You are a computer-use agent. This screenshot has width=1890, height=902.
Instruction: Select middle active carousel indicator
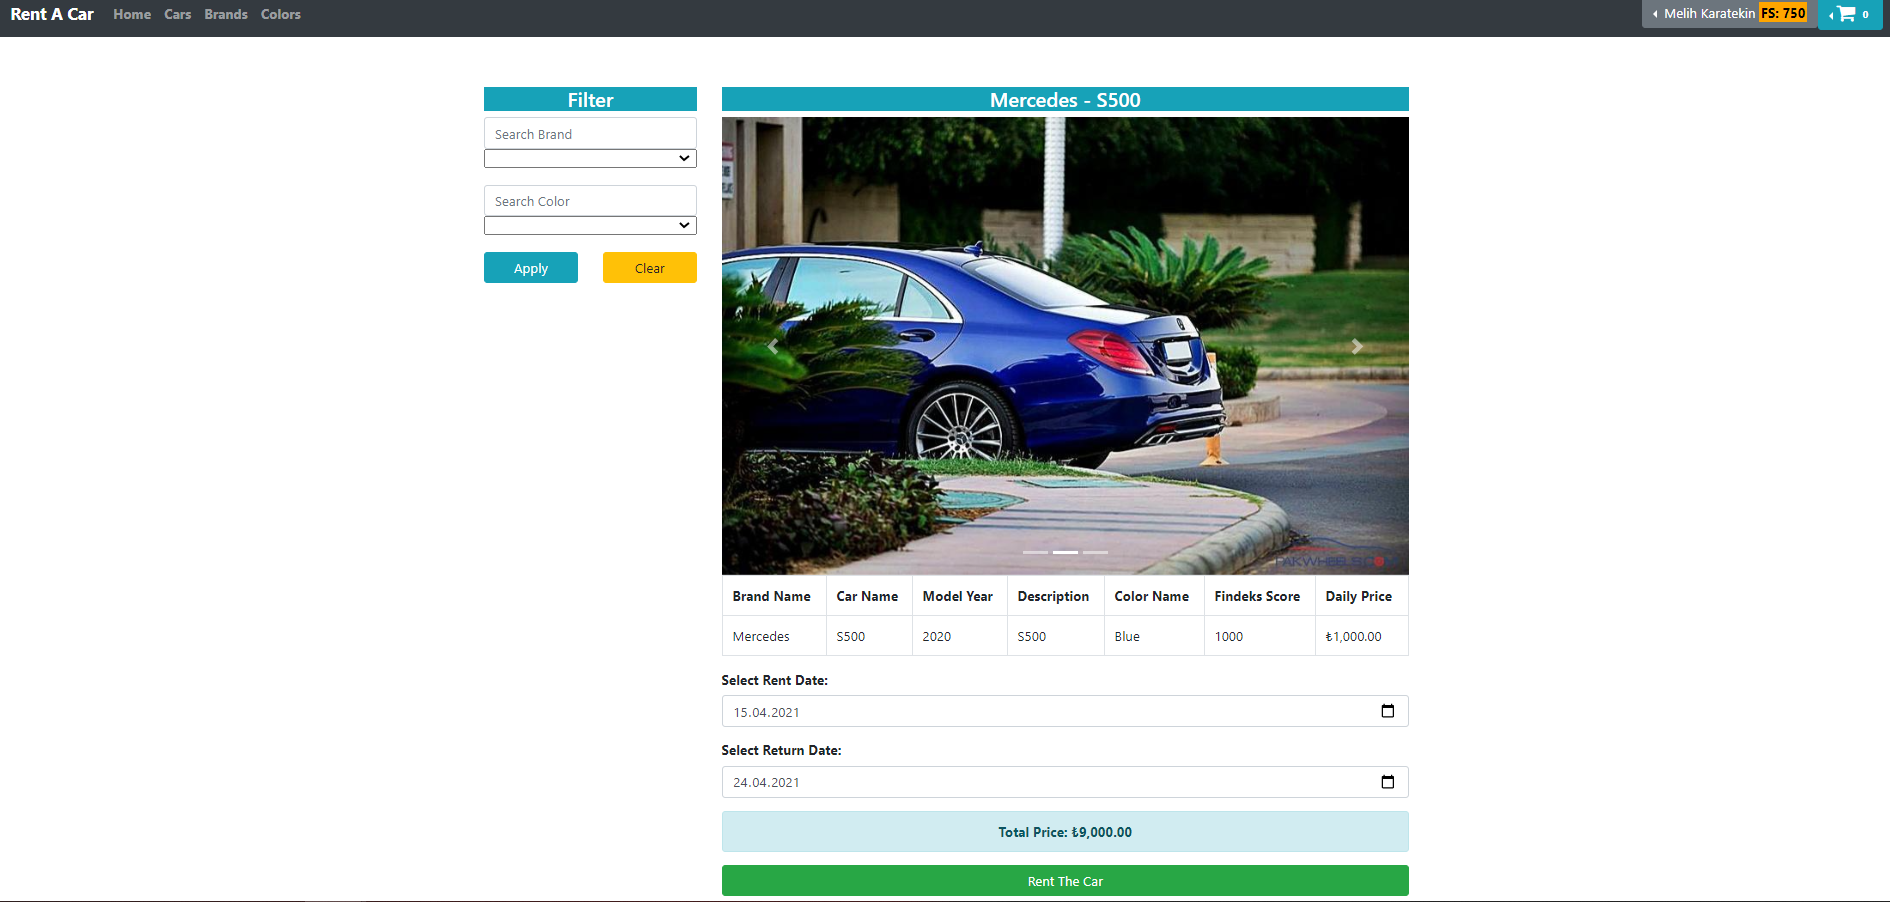click(x=1065, y=552)
